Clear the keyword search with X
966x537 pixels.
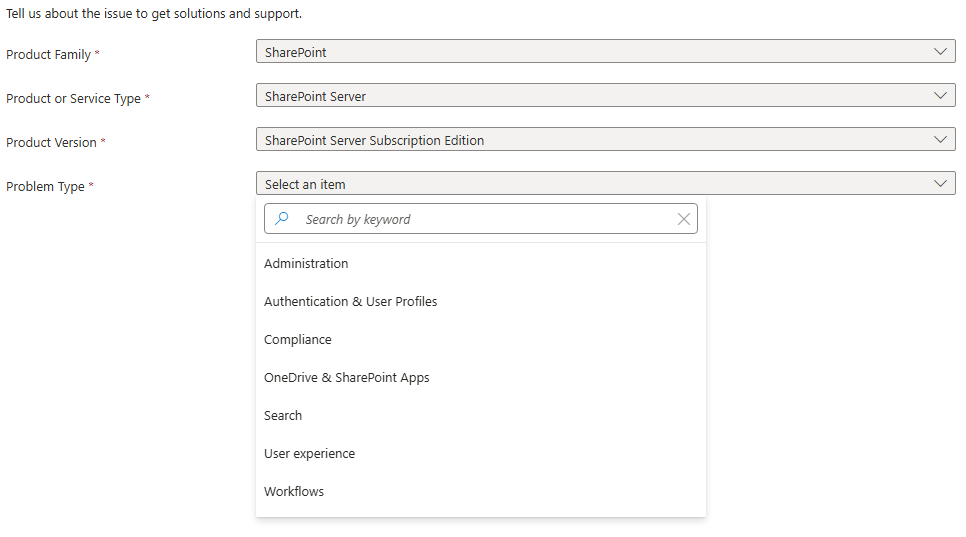pyautogui.click(x=683, y=219)
